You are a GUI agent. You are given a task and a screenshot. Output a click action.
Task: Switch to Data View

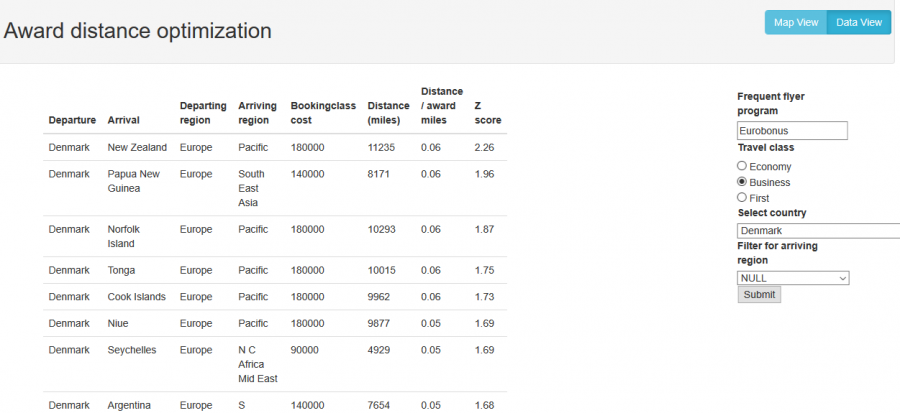click(859, 22)
